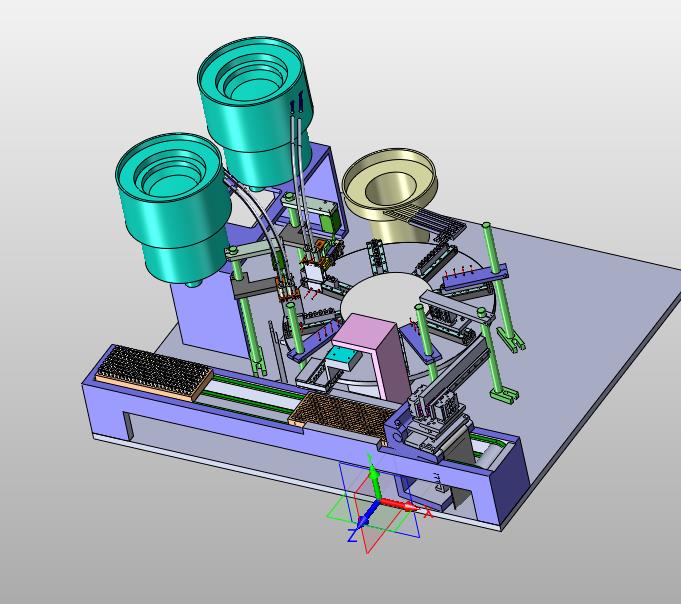Click the blue Z axis arrow of triad
Screen dimensions: 681x604
point(367,515)
